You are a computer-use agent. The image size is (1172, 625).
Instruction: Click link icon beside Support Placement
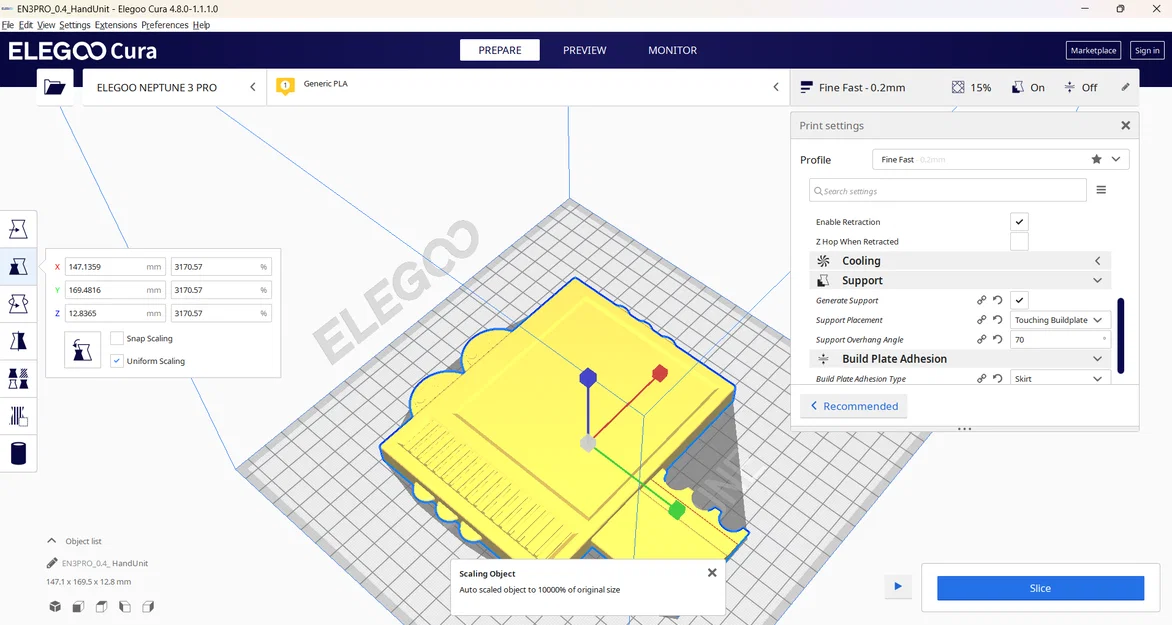(981, 319)
